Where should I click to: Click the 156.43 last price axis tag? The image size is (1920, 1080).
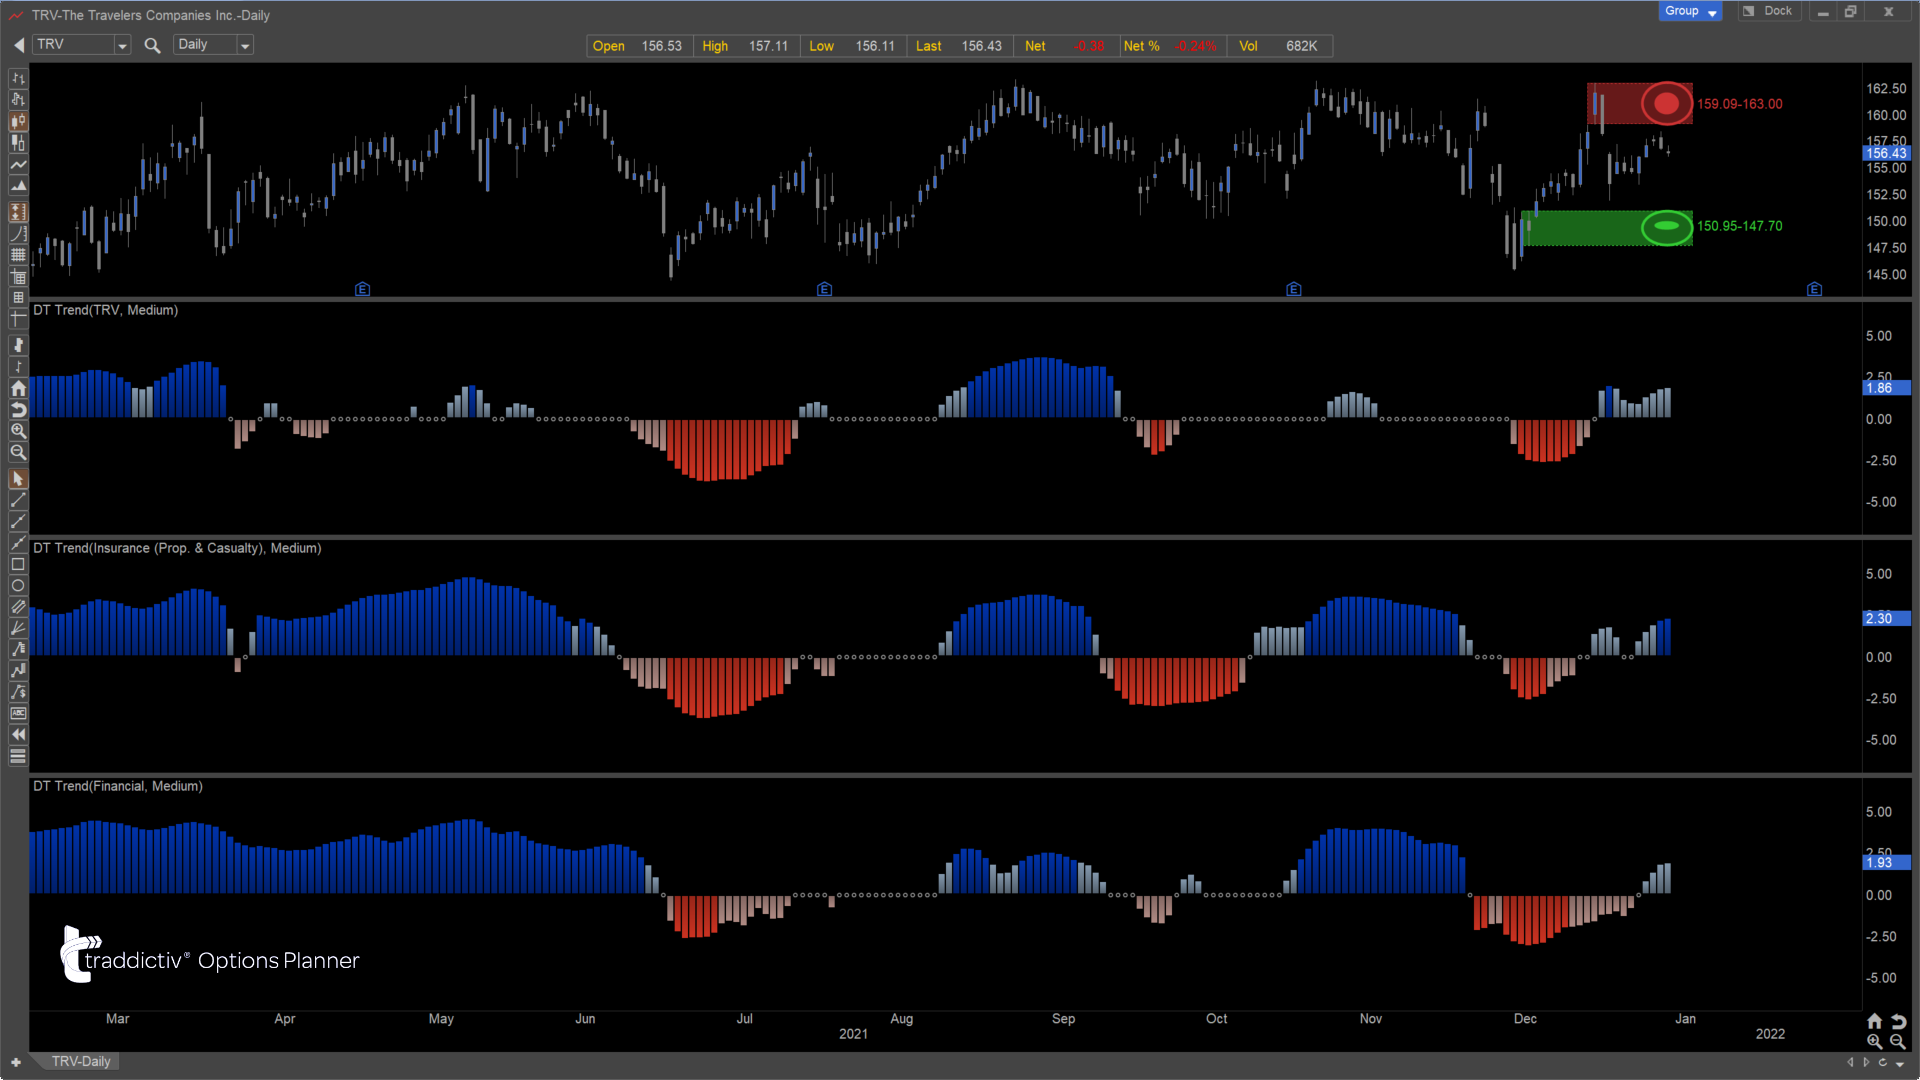[1887, 153]
